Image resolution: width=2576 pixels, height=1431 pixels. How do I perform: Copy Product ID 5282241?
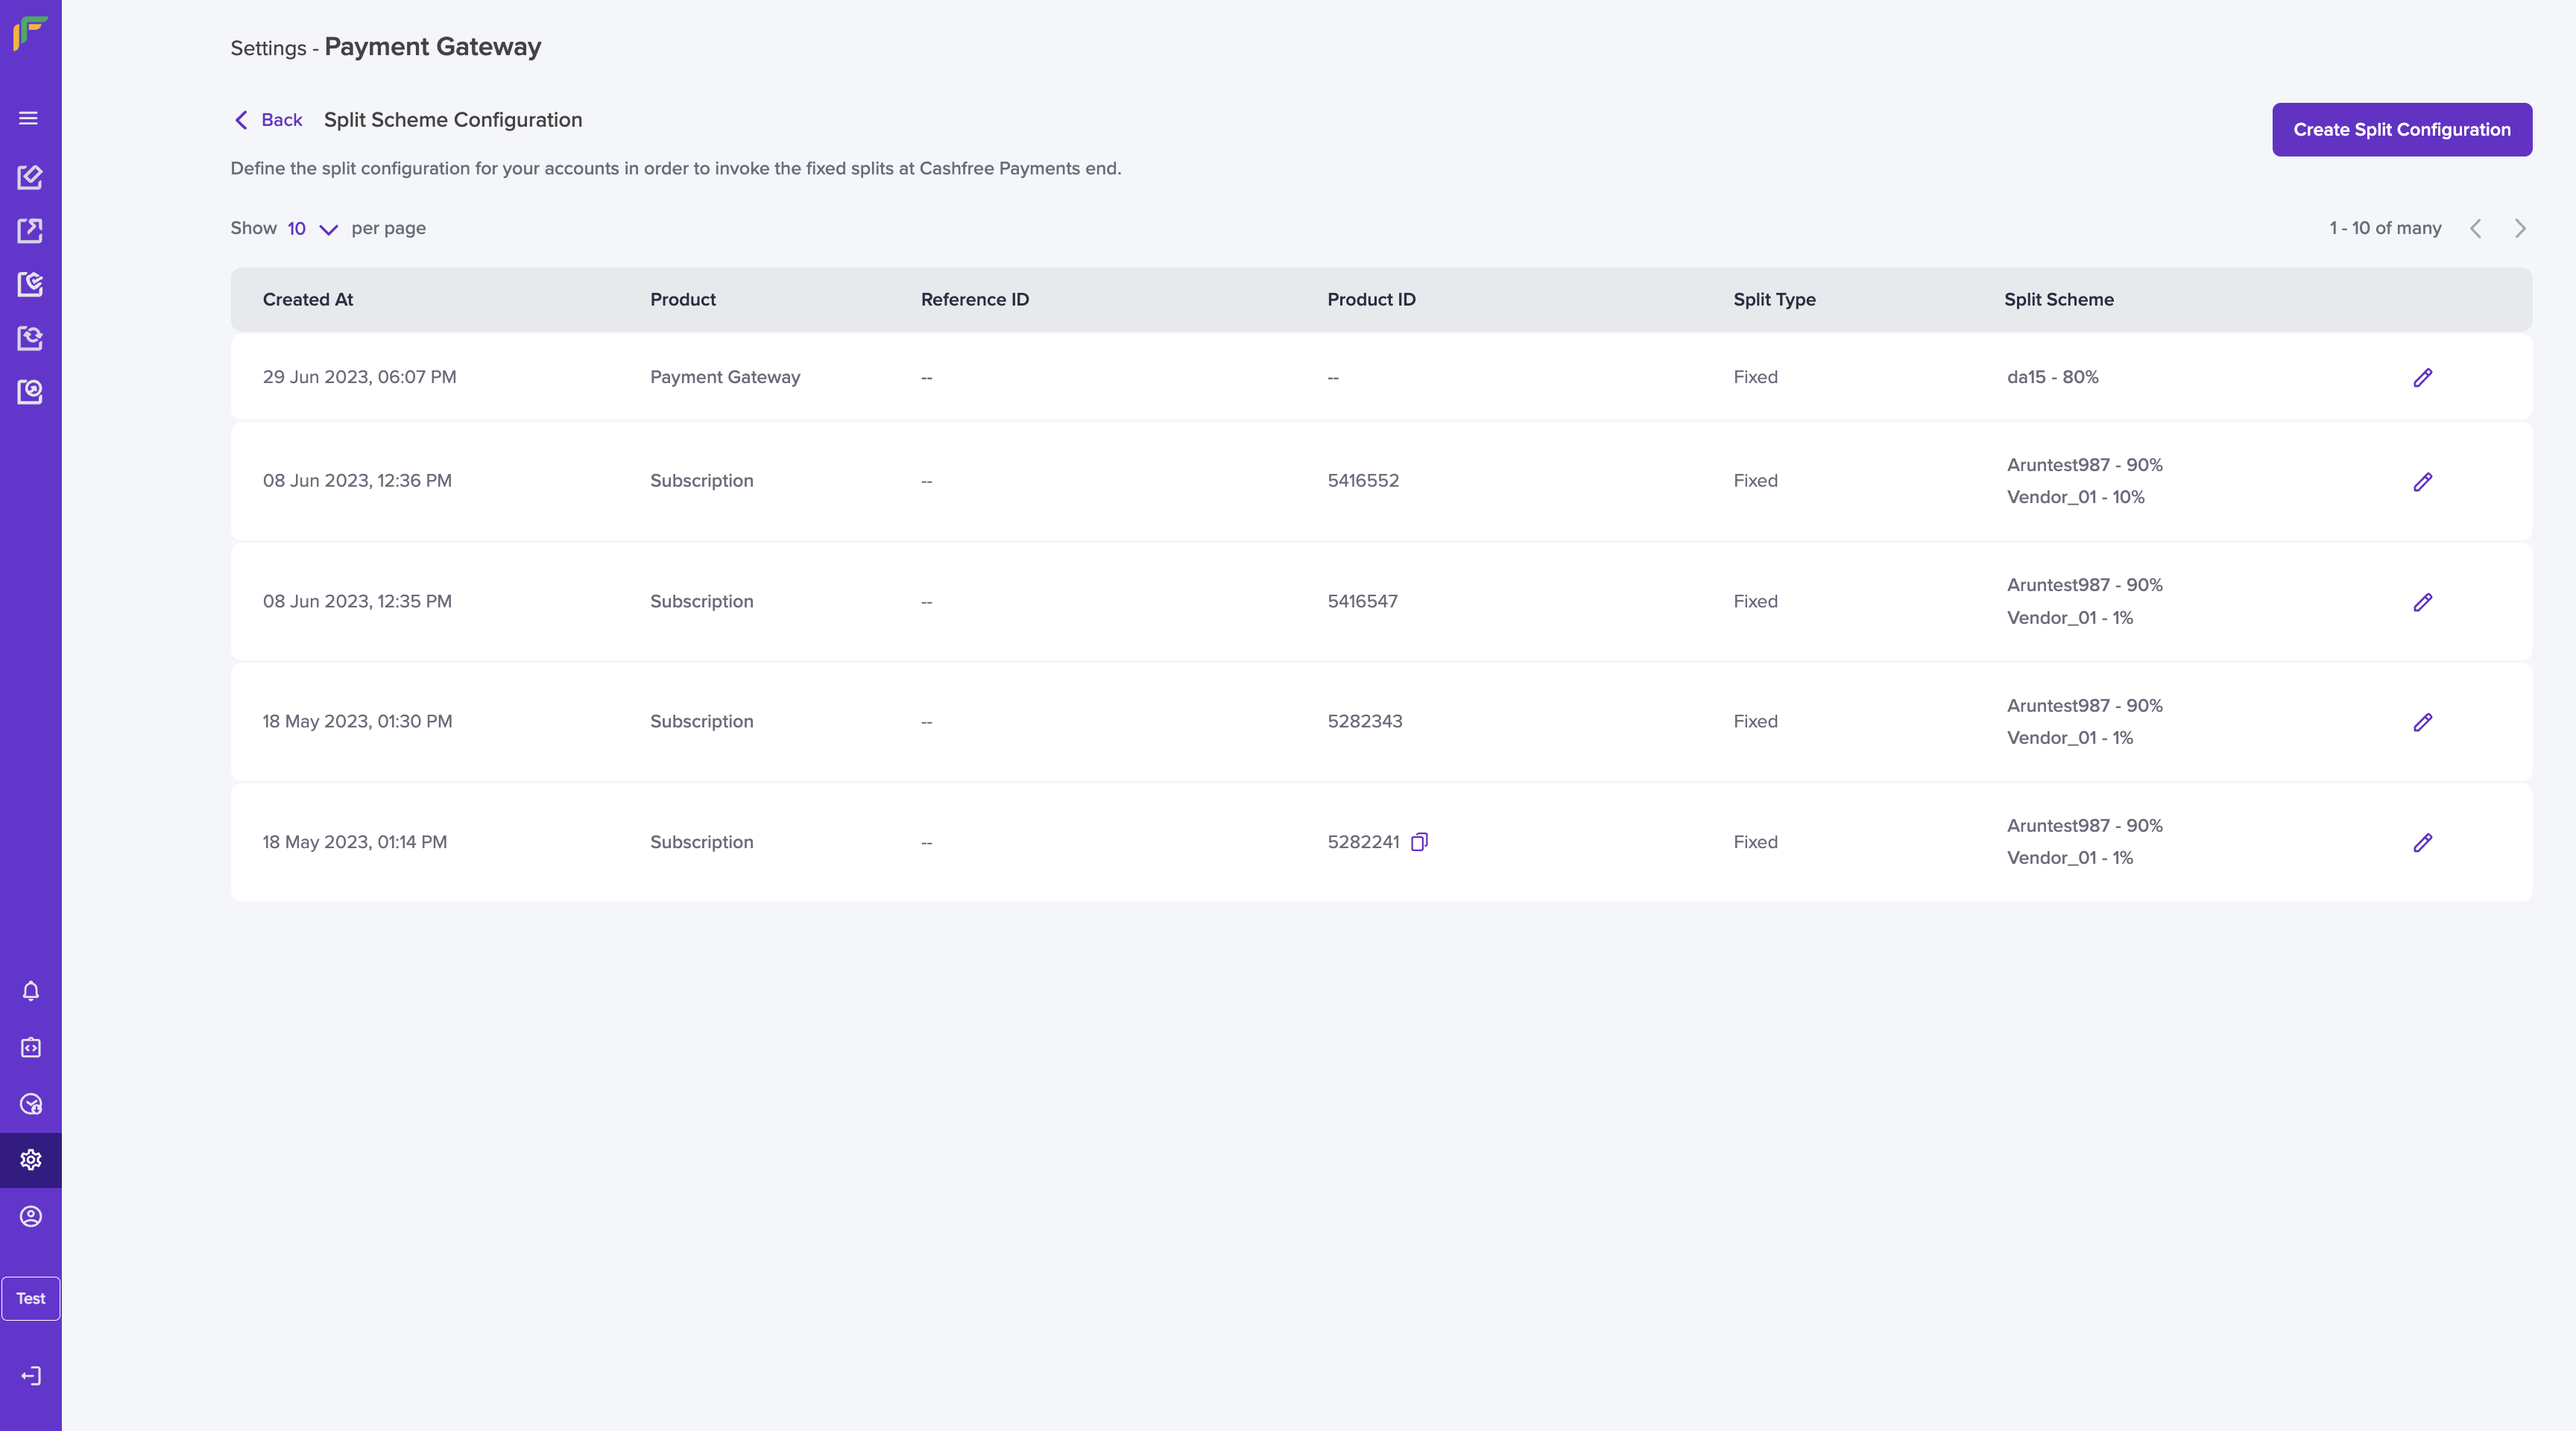point(1419,842)
